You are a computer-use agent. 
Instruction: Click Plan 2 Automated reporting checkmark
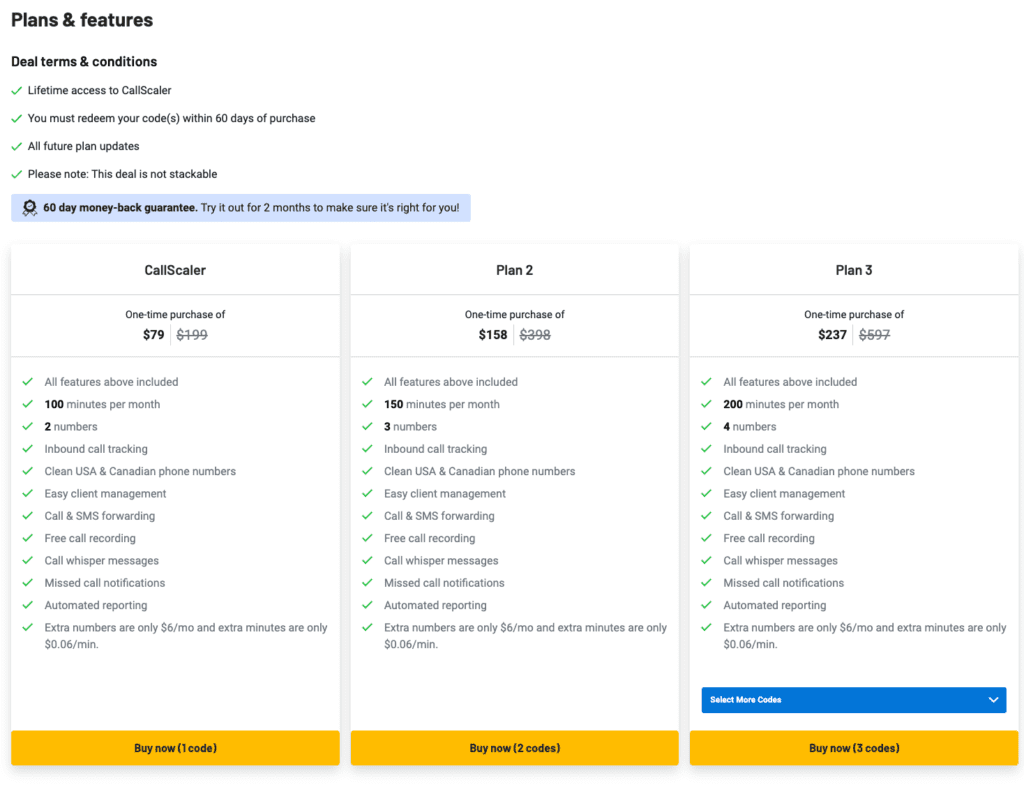[367, 605]
